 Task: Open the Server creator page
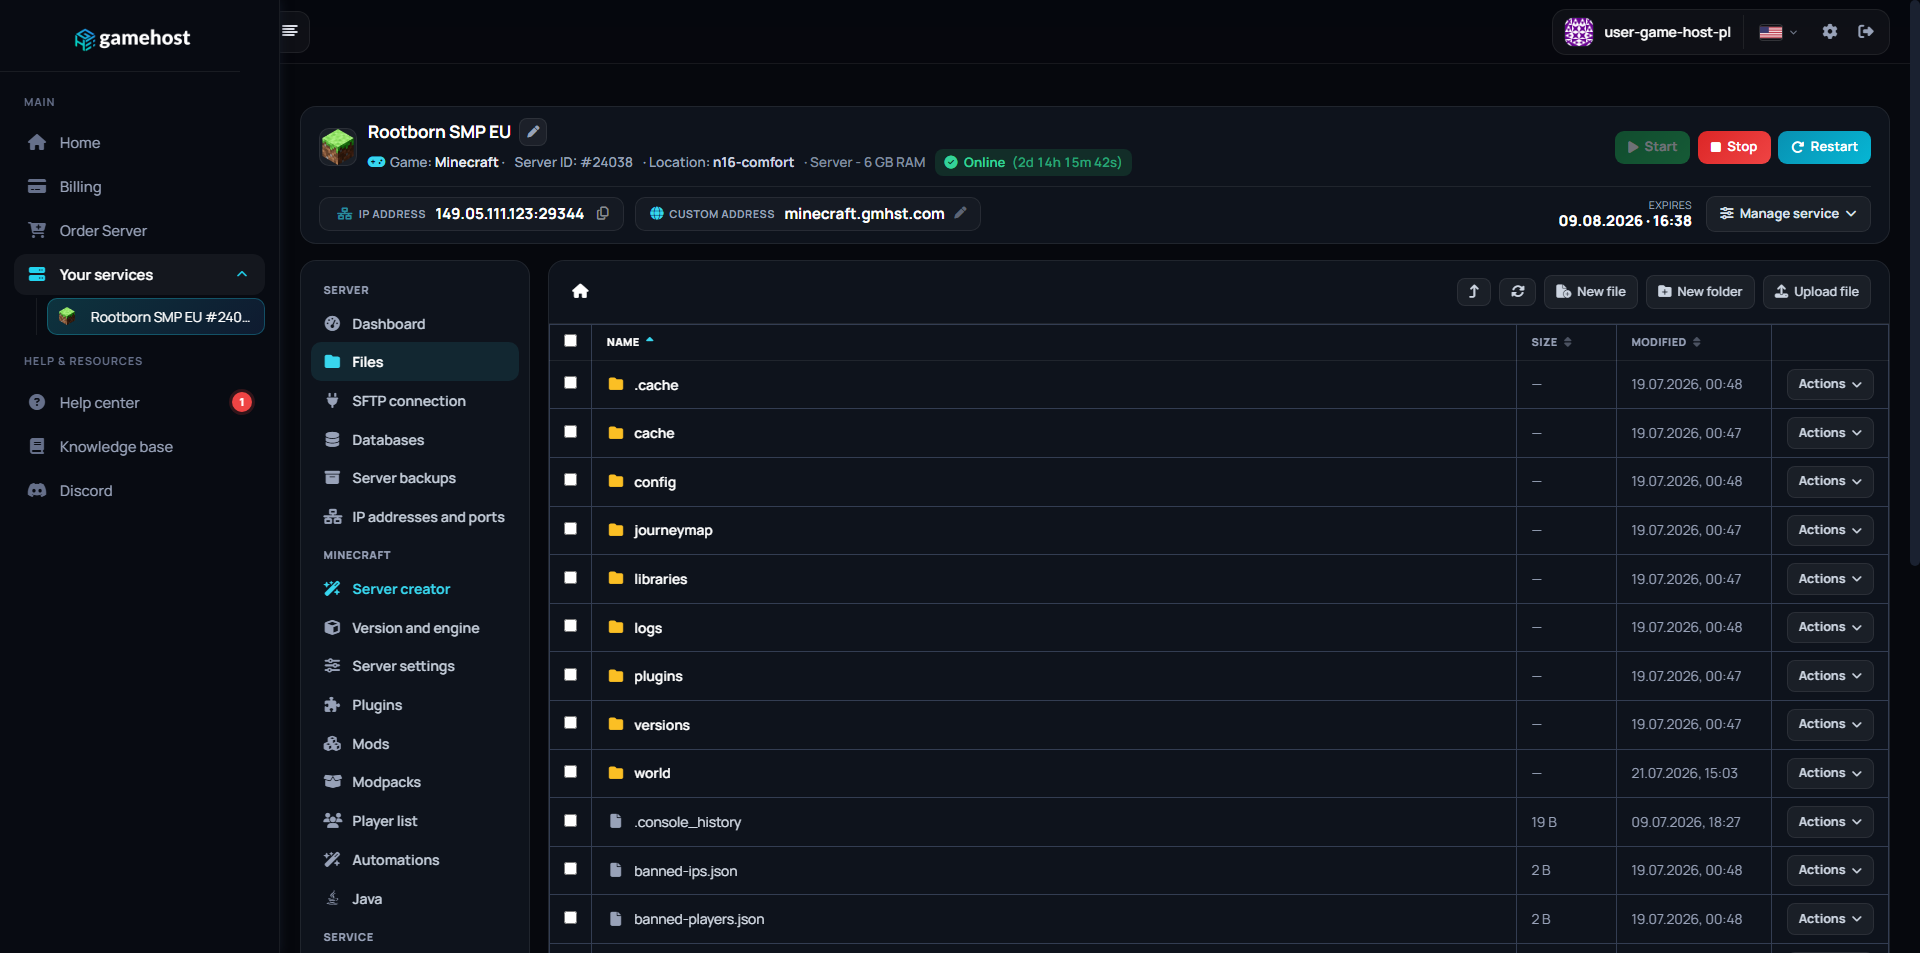tap(415, 589)
